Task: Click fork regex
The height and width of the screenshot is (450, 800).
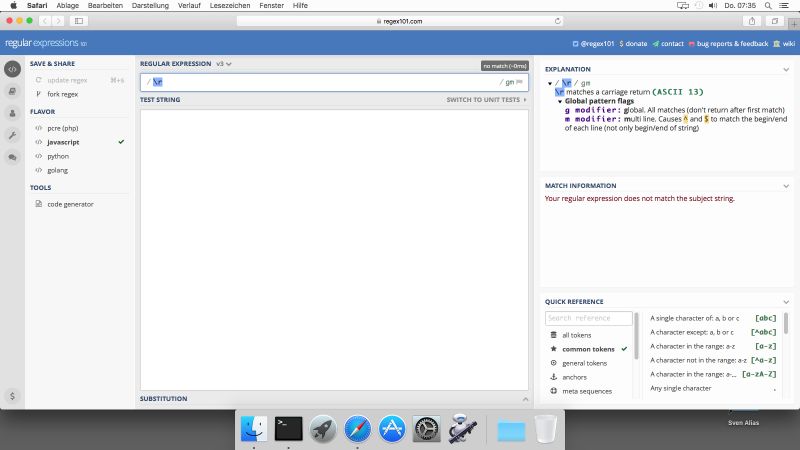Action: click(x=80, y=94)
